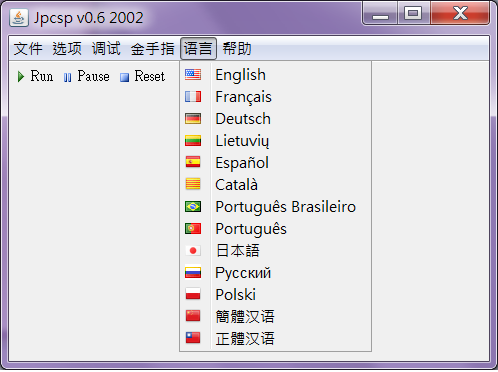Viewport: 498px width, 372px height.
Task: Click the Spanish flag icon
Action: [193, 163]
